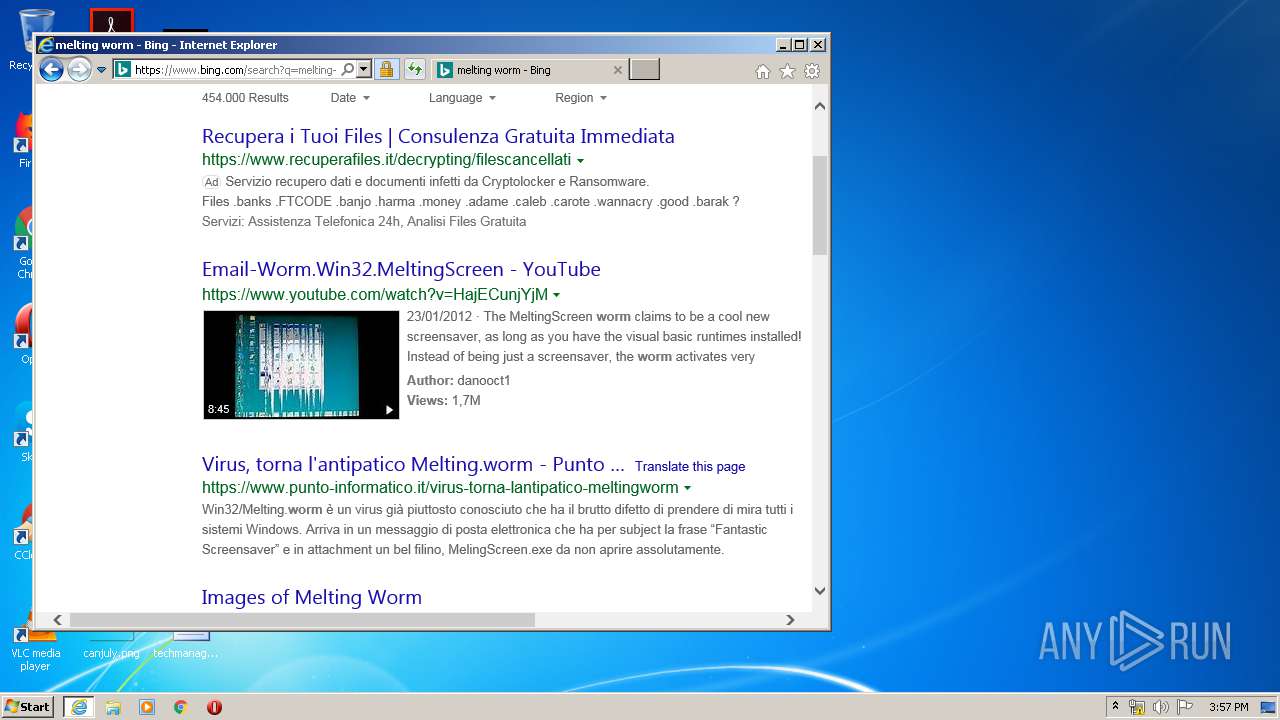The height and width of the screenshot is (720, 1280).
Task: Go back with the browser Back arrow
Action: [51, 70]
